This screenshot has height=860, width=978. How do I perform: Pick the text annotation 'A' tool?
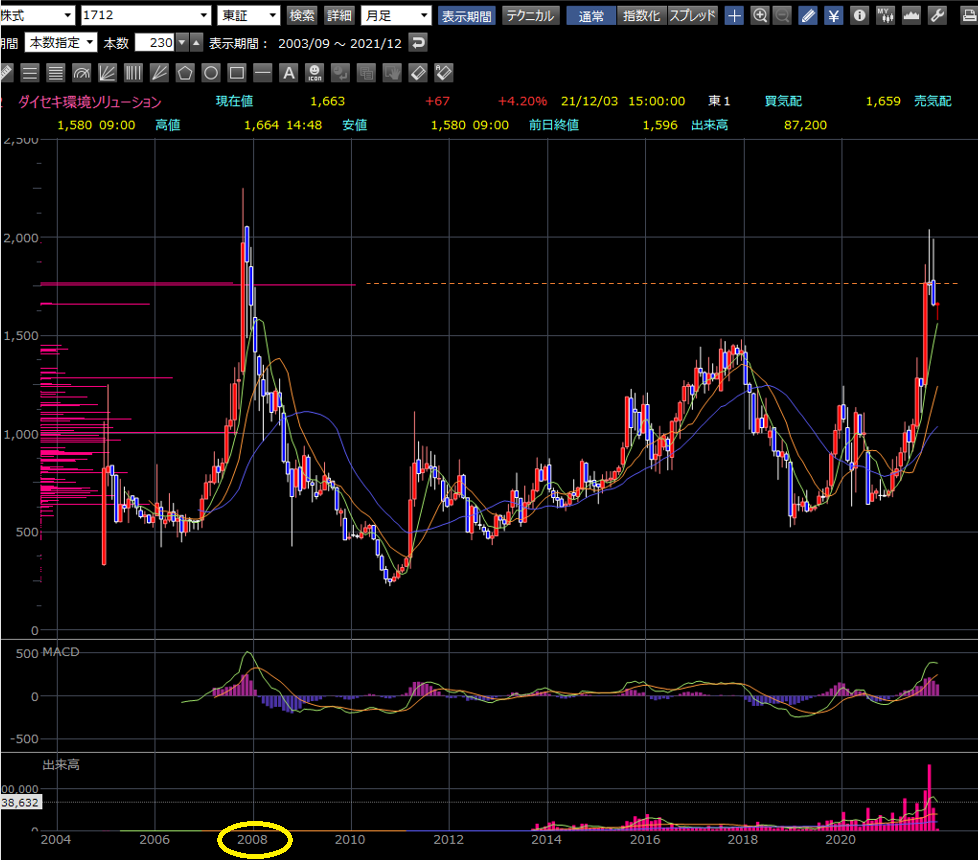289,73
